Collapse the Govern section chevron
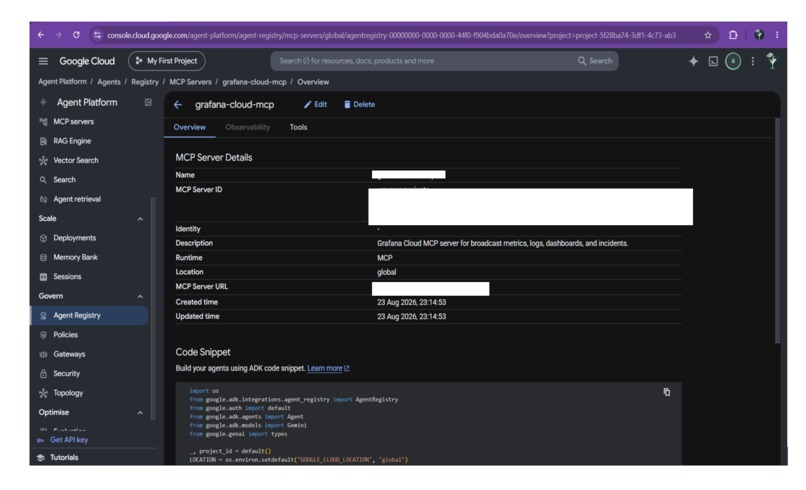This screenshot has height=490, width=806. [140, 297]
